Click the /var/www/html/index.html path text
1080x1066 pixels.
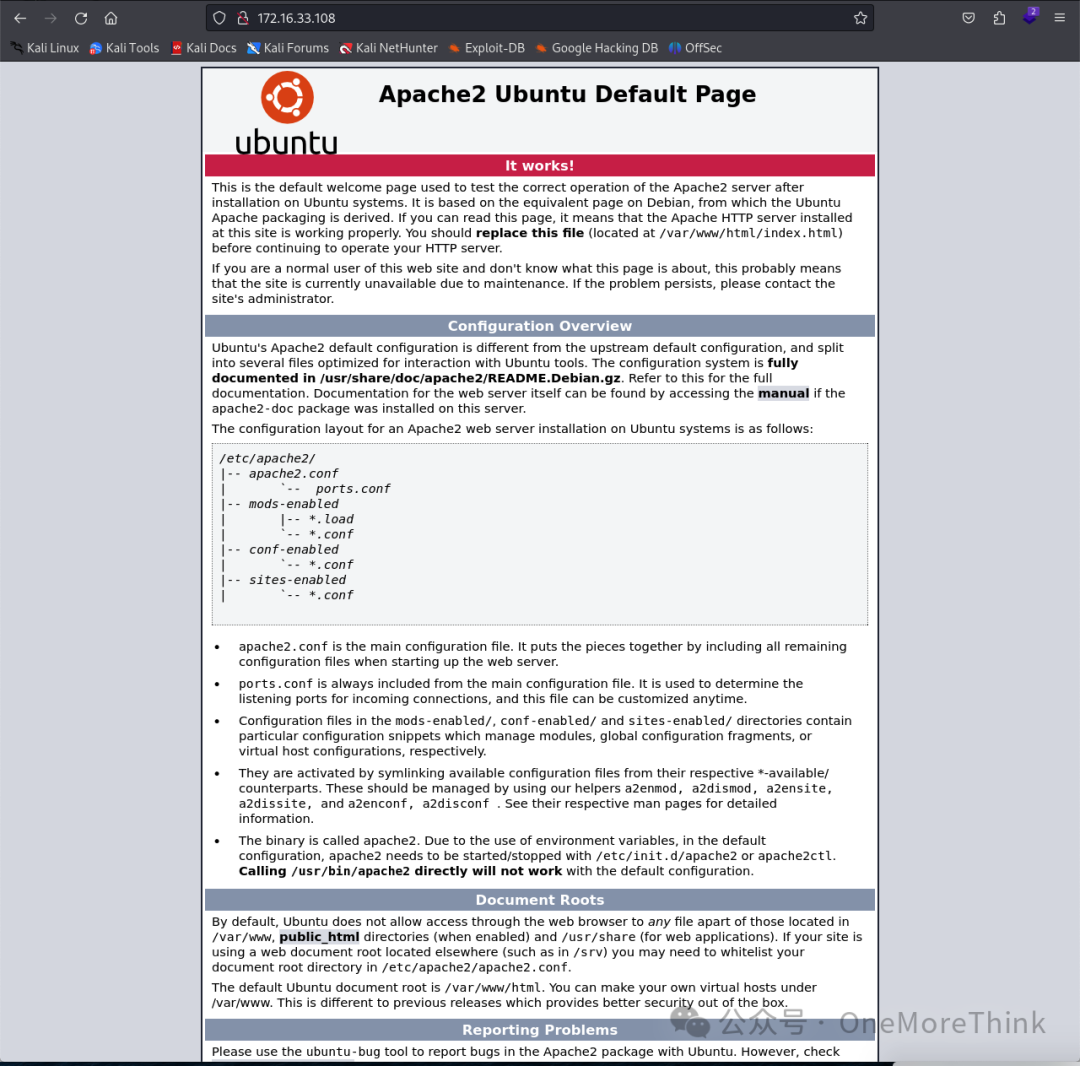click(748, 233)
